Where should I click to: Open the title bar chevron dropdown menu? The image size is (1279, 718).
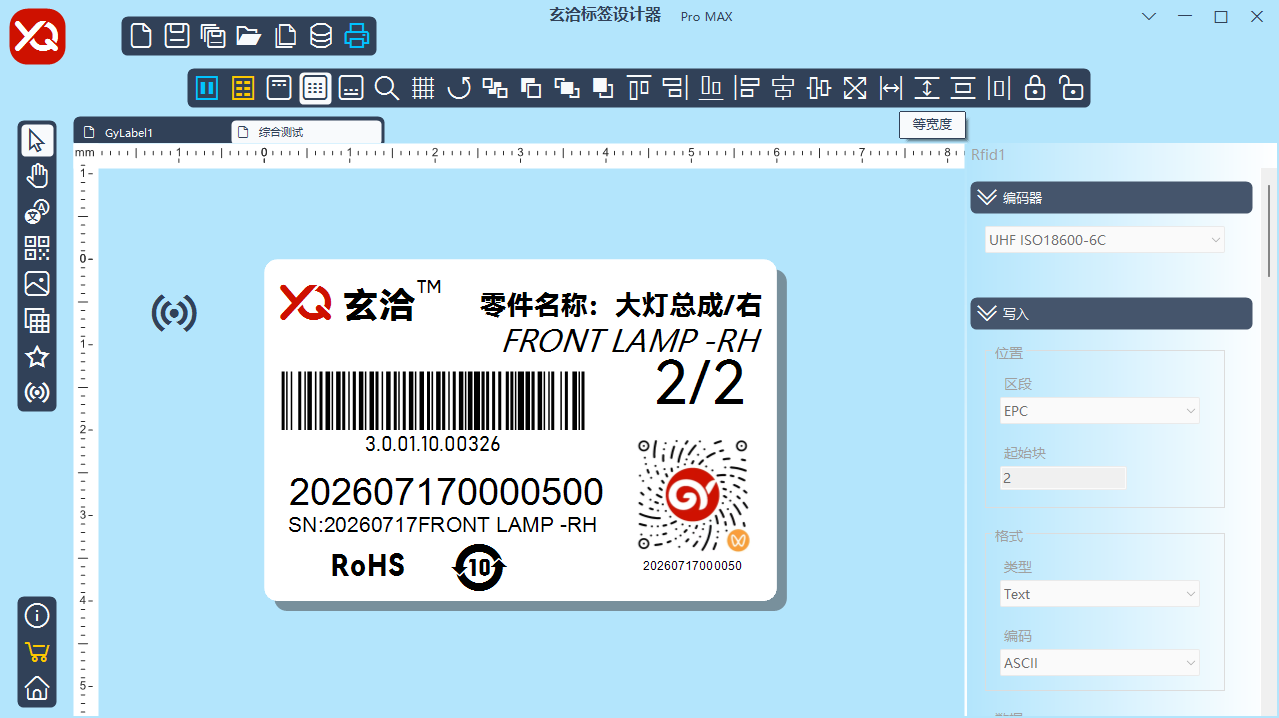(x=1150, y=17)
